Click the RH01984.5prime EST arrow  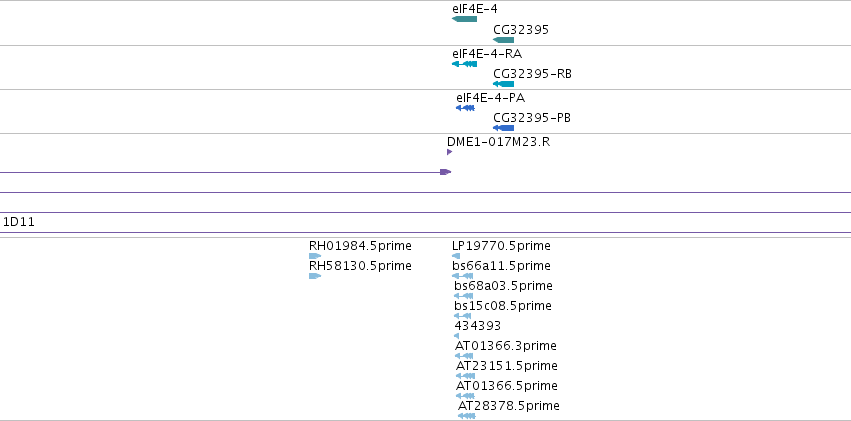[x=315, y=256]
